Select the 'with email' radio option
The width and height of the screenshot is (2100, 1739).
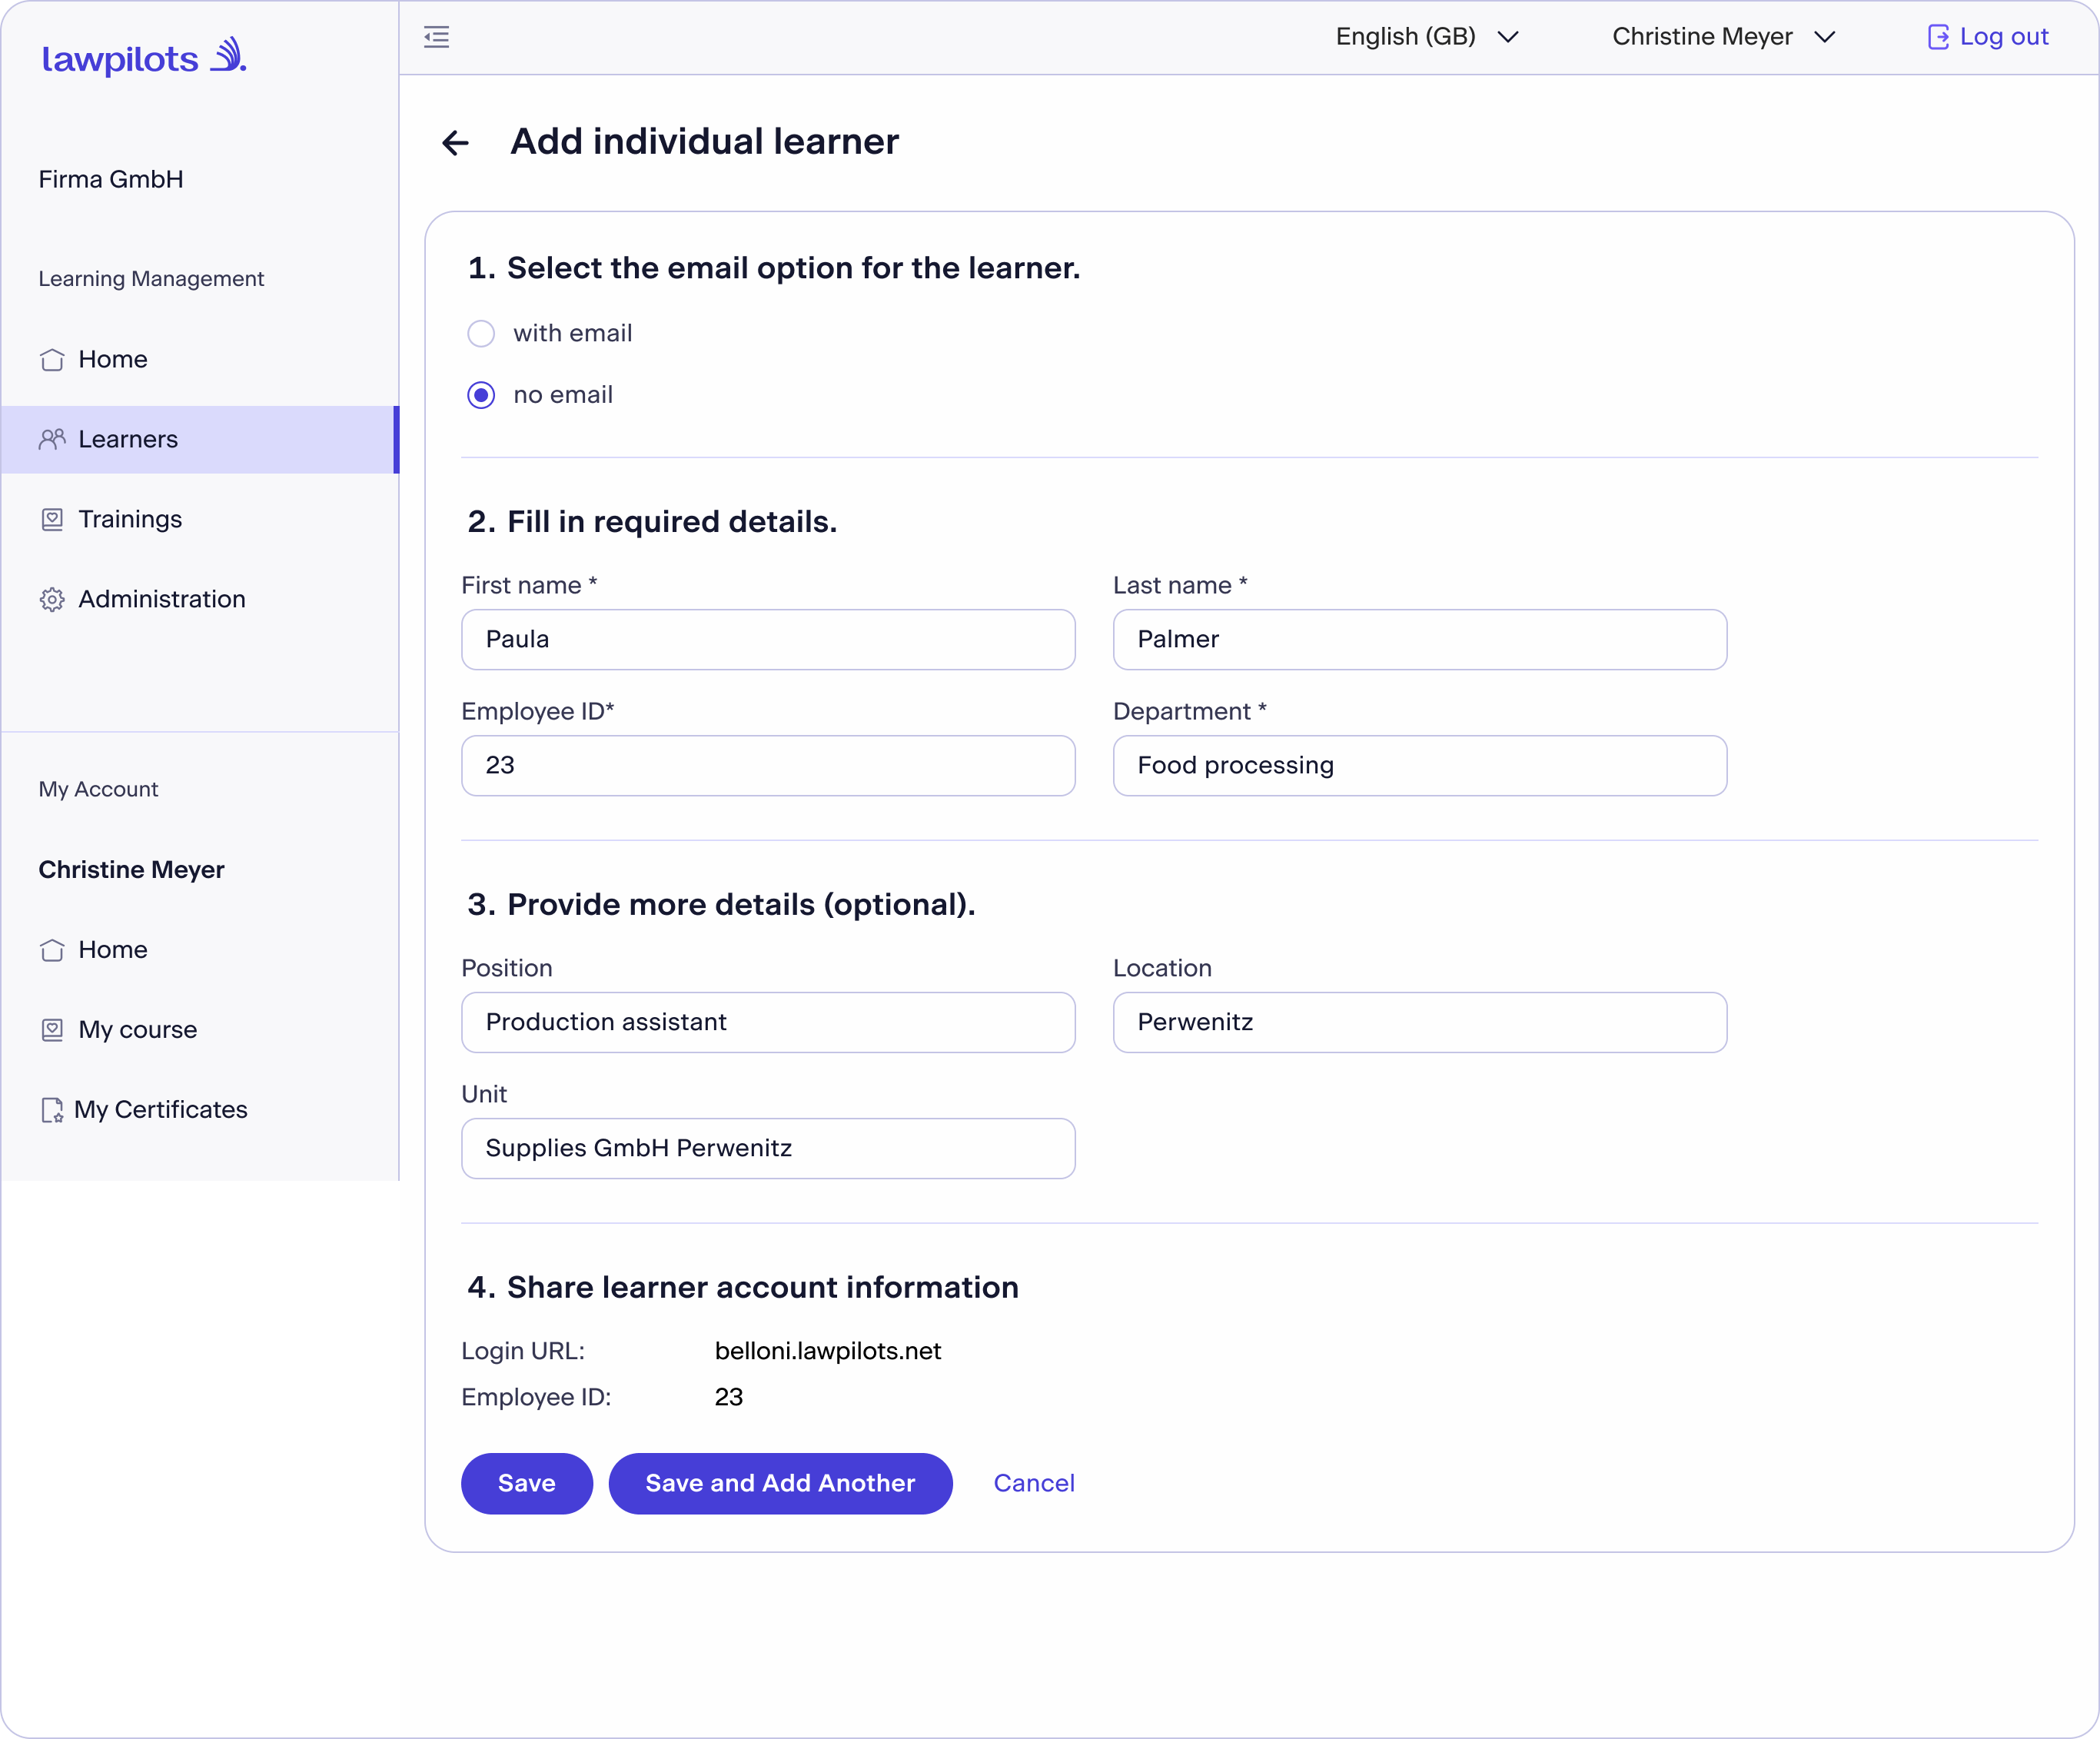coord(481,333)
